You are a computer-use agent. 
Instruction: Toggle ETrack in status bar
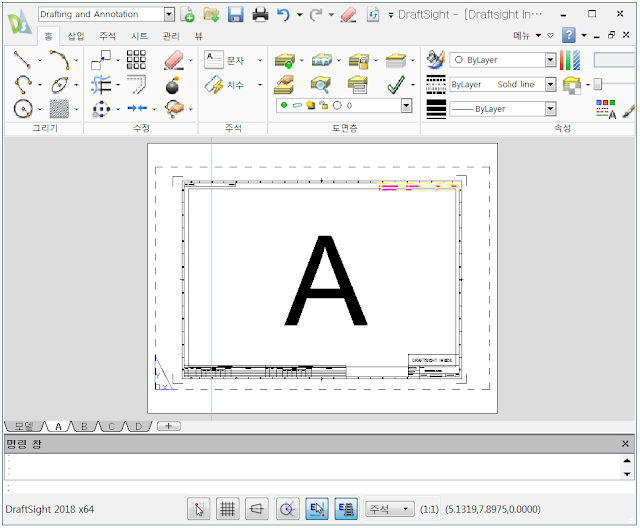(x=346, y=509)
